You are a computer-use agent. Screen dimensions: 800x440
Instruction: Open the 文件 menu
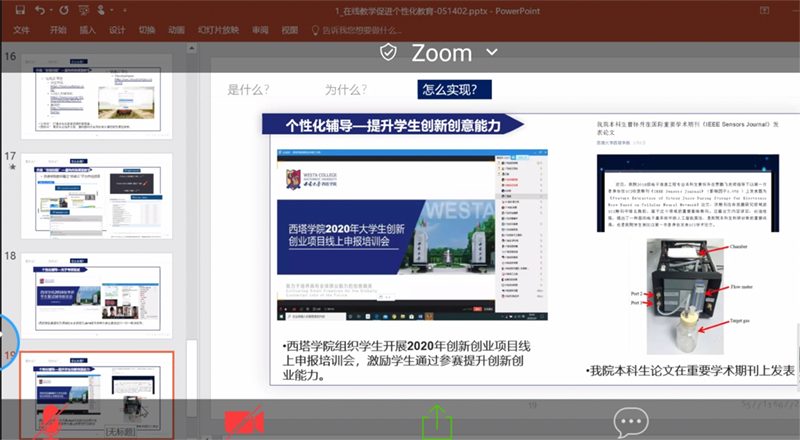tap(22, 30)
